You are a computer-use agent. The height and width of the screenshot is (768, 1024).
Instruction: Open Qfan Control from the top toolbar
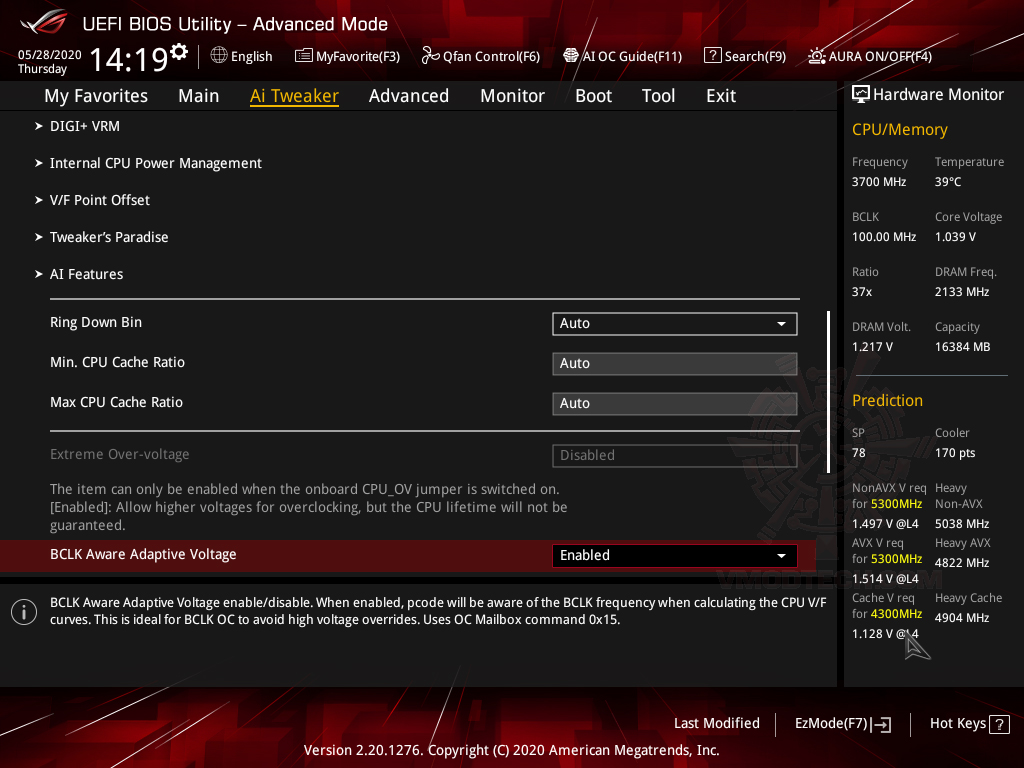pos(480,56)
